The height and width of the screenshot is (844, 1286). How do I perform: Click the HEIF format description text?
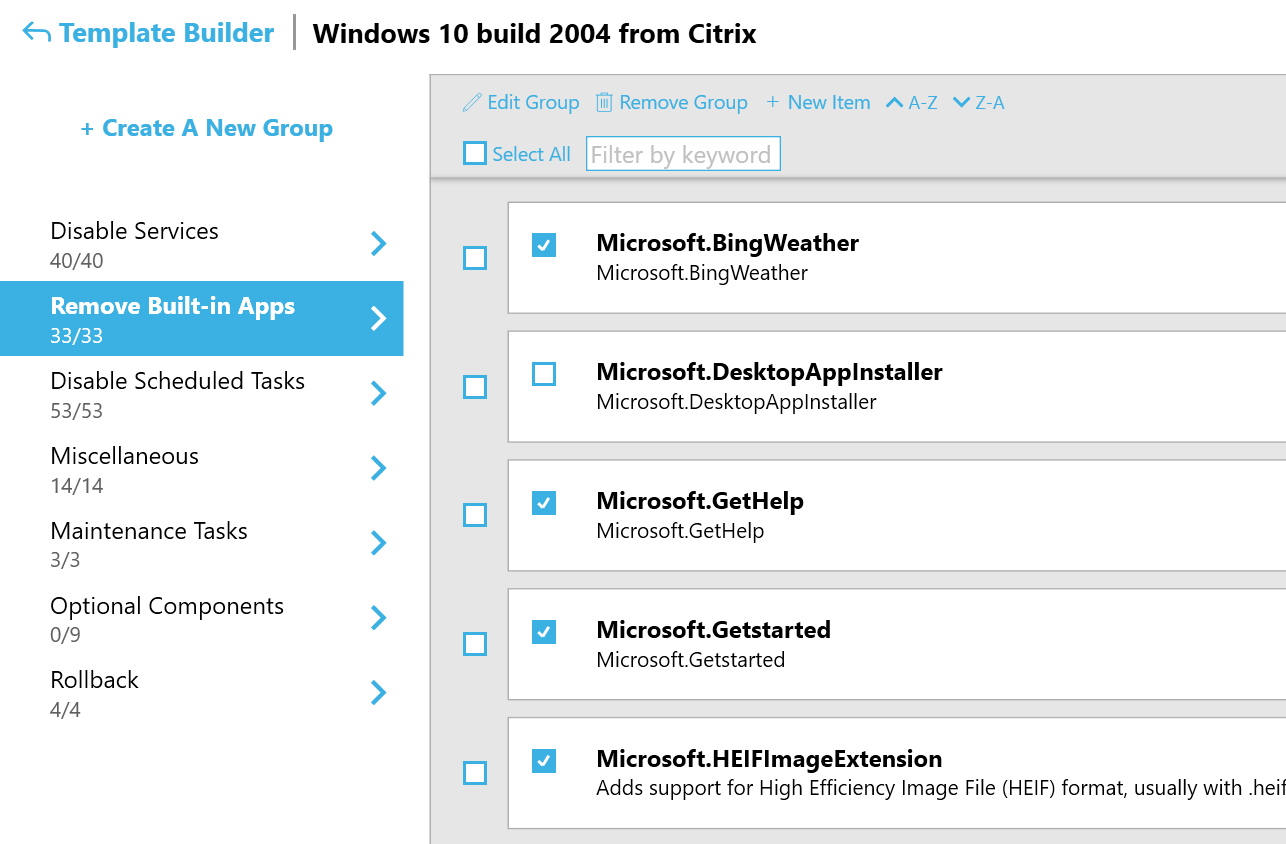coord(940,788)
